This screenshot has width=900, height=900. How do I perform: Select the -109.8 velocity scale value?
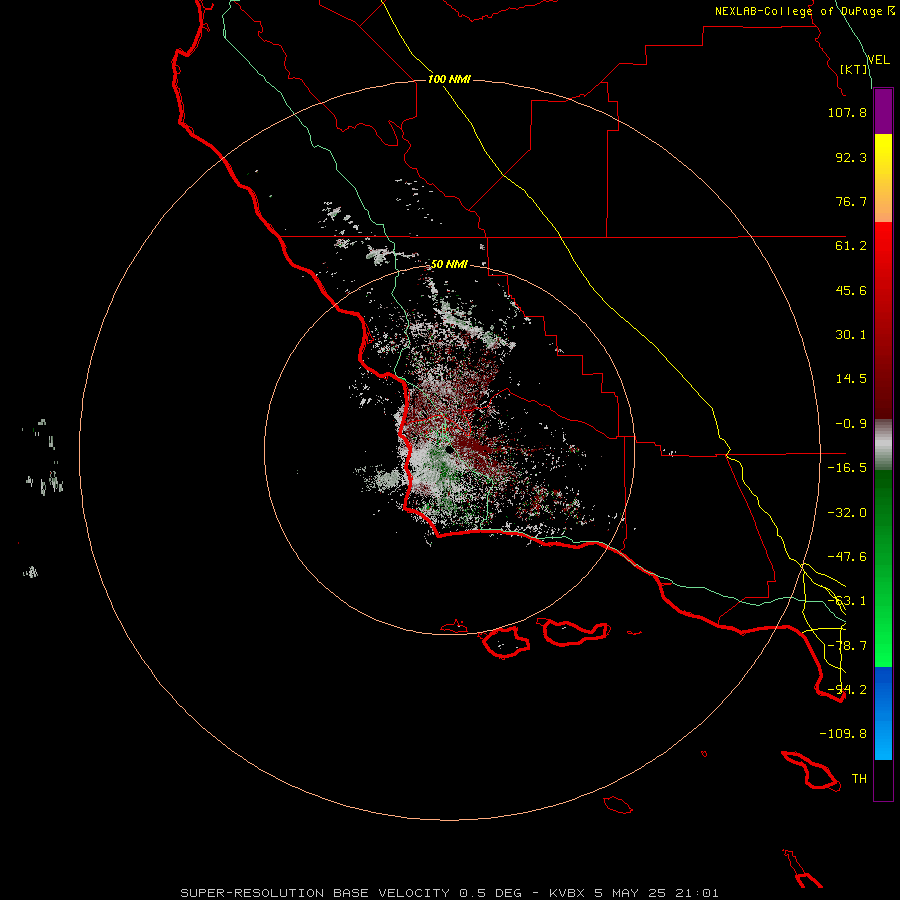coord(843,734)
